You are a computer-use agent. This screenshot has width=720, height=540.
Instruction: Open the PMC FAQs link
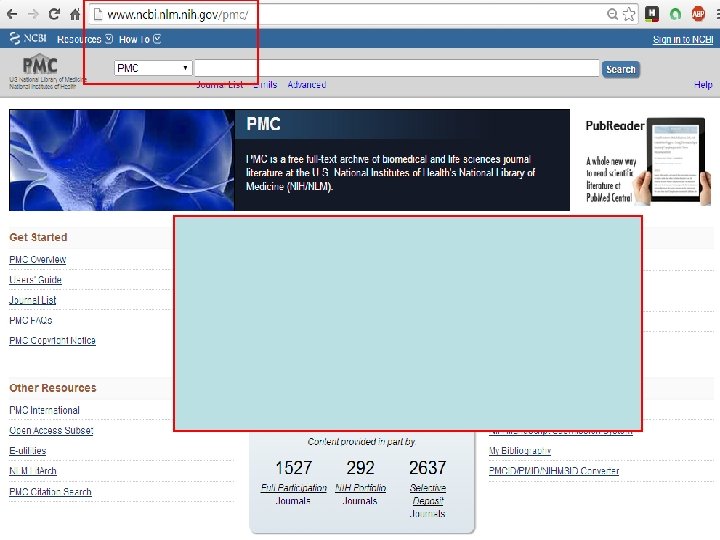pos(31,321)
